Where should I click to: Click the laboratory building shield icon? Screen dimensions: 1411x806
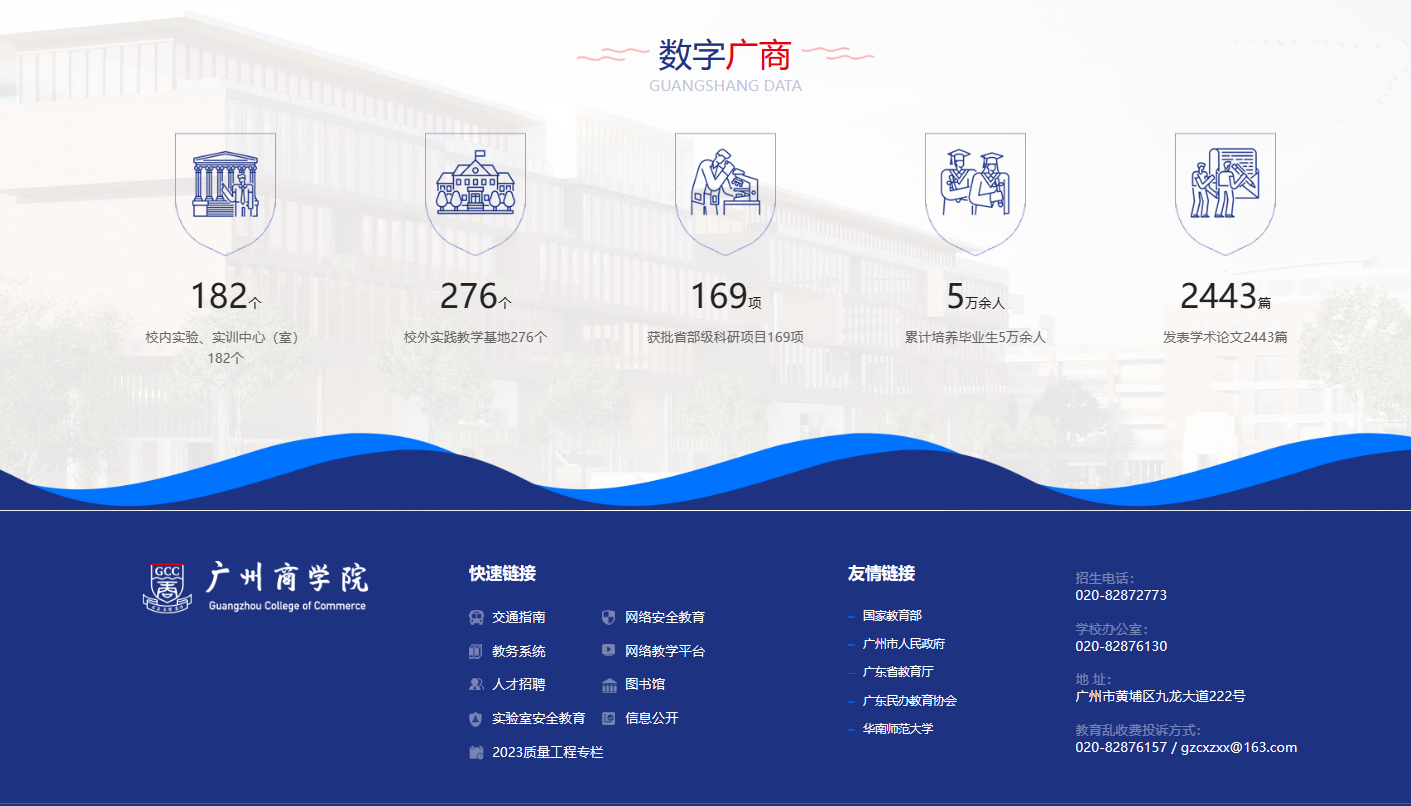tap(225, 188)
